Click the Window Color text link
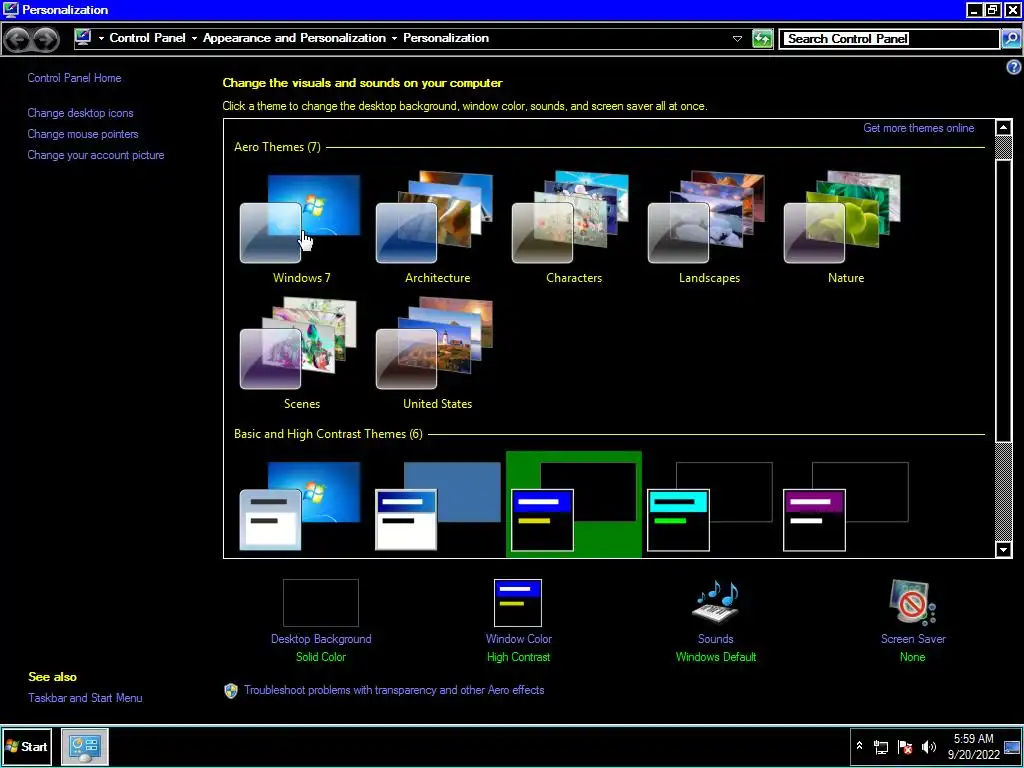Image resolution: width=1024 pixels, height=768 pixels. click(519, 639)
